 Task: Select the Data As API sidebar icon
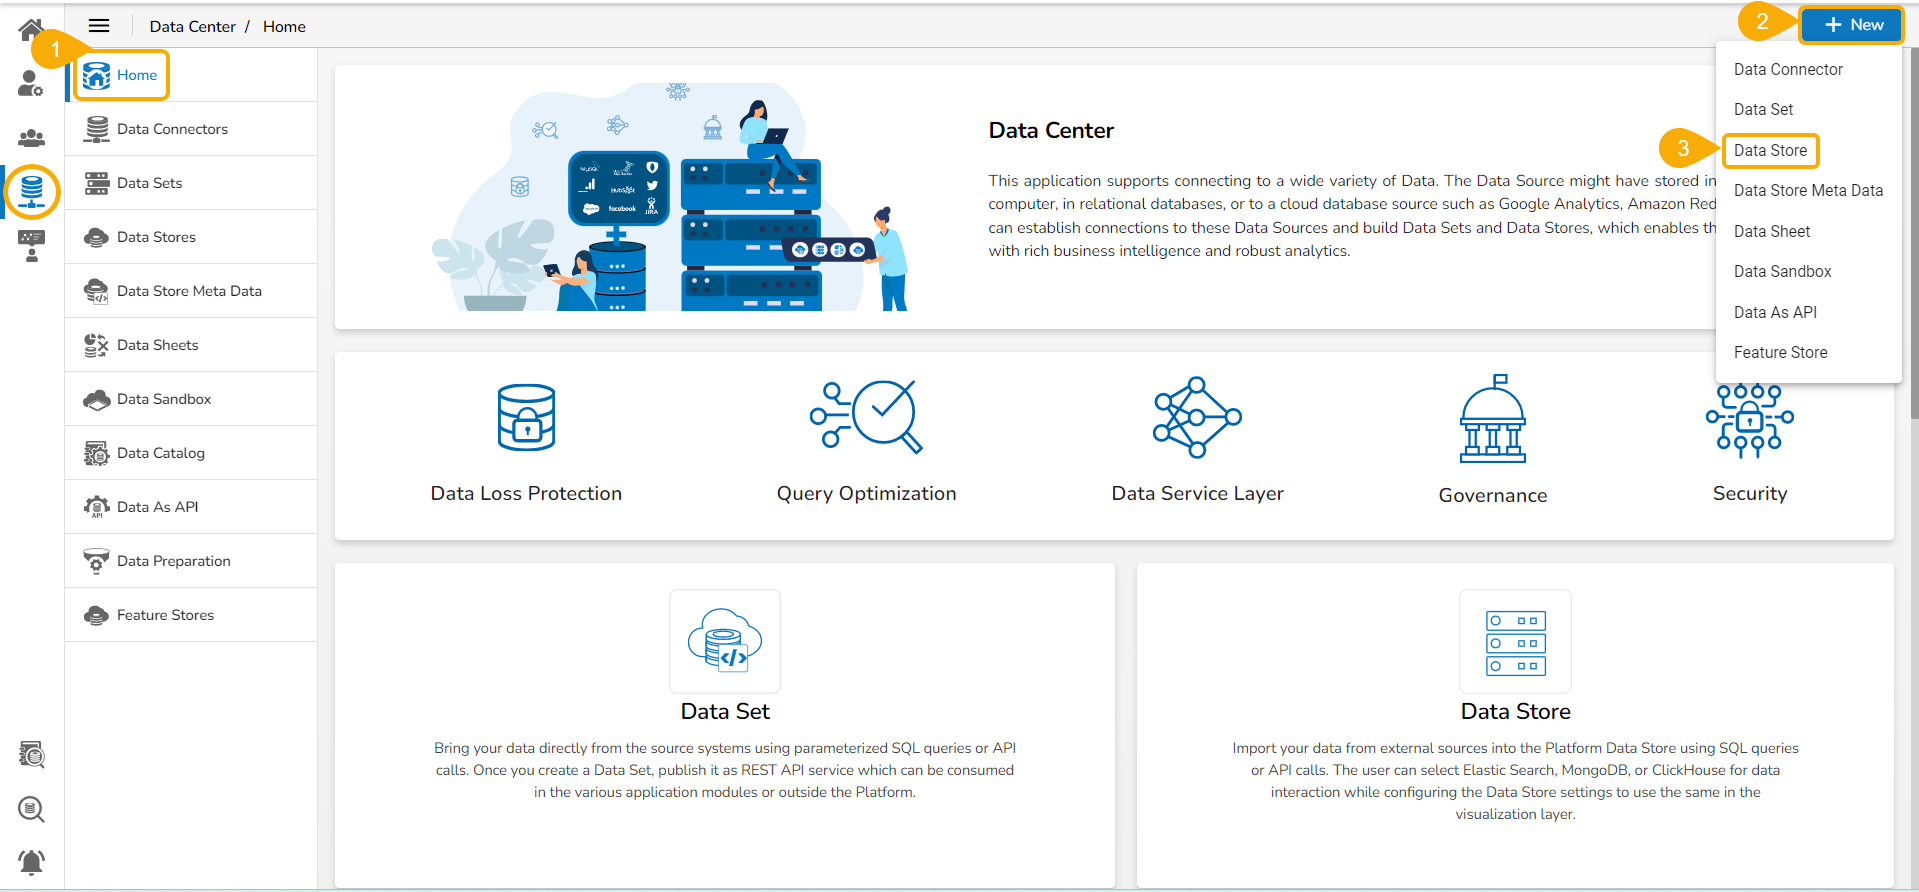[96, 507]
